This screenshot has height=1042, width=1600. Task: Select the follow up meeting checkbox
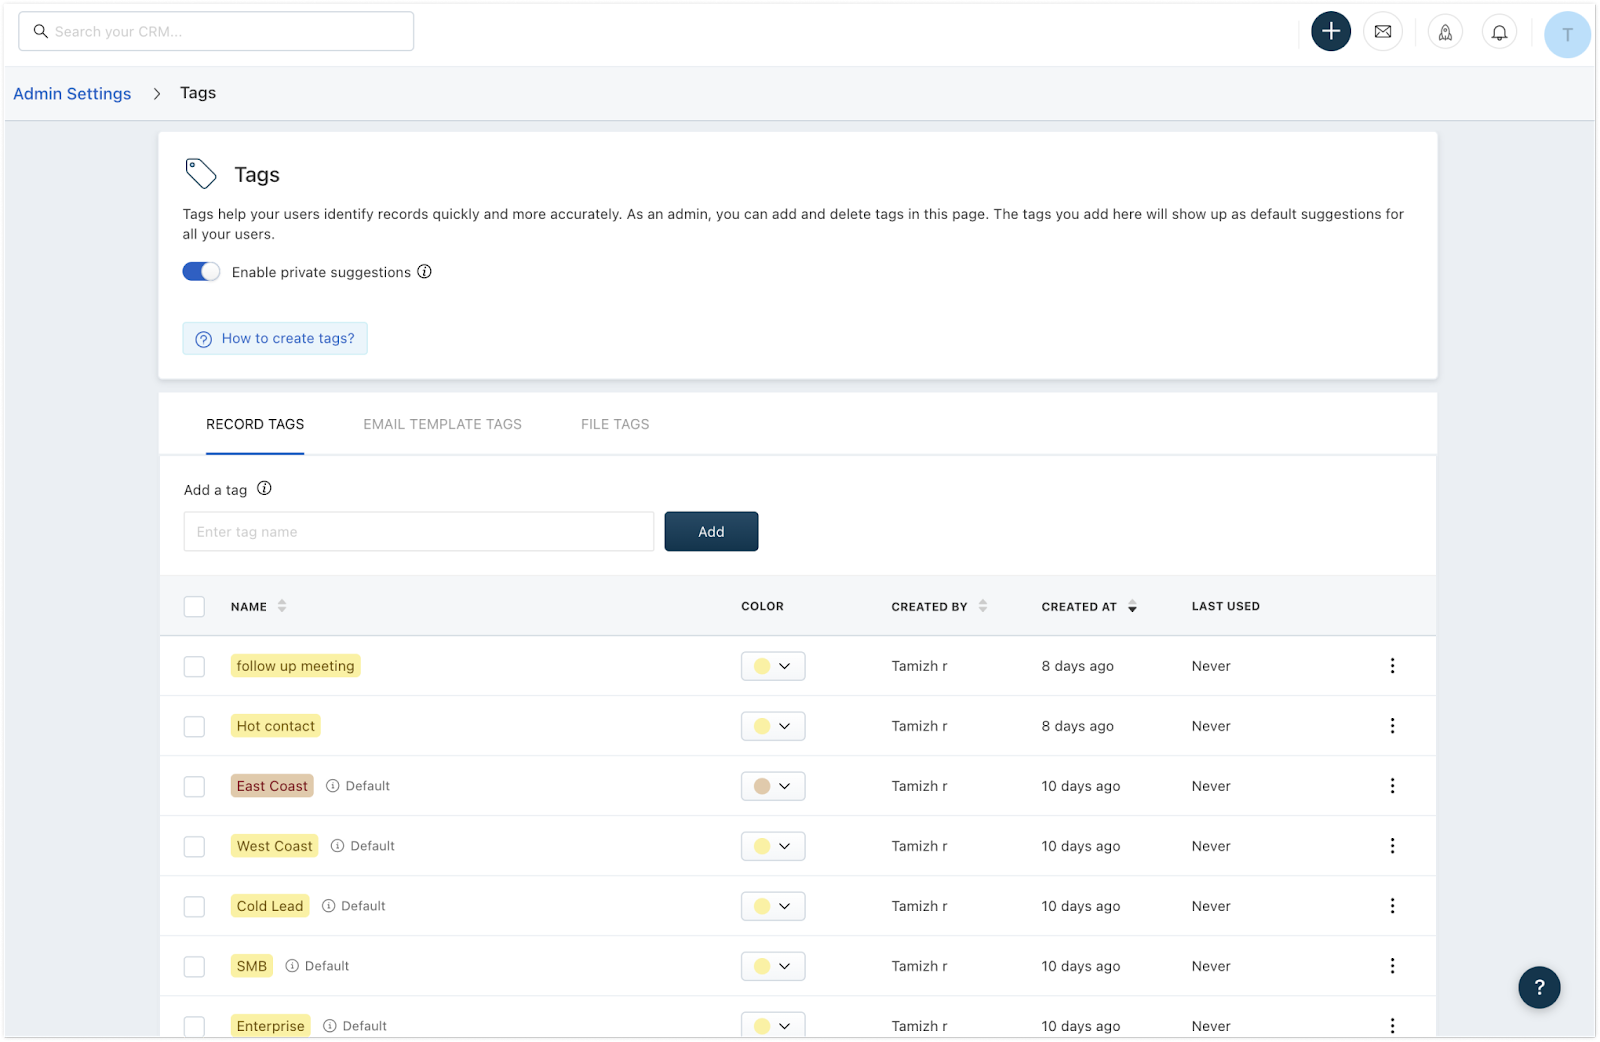(x=194, y=667)
